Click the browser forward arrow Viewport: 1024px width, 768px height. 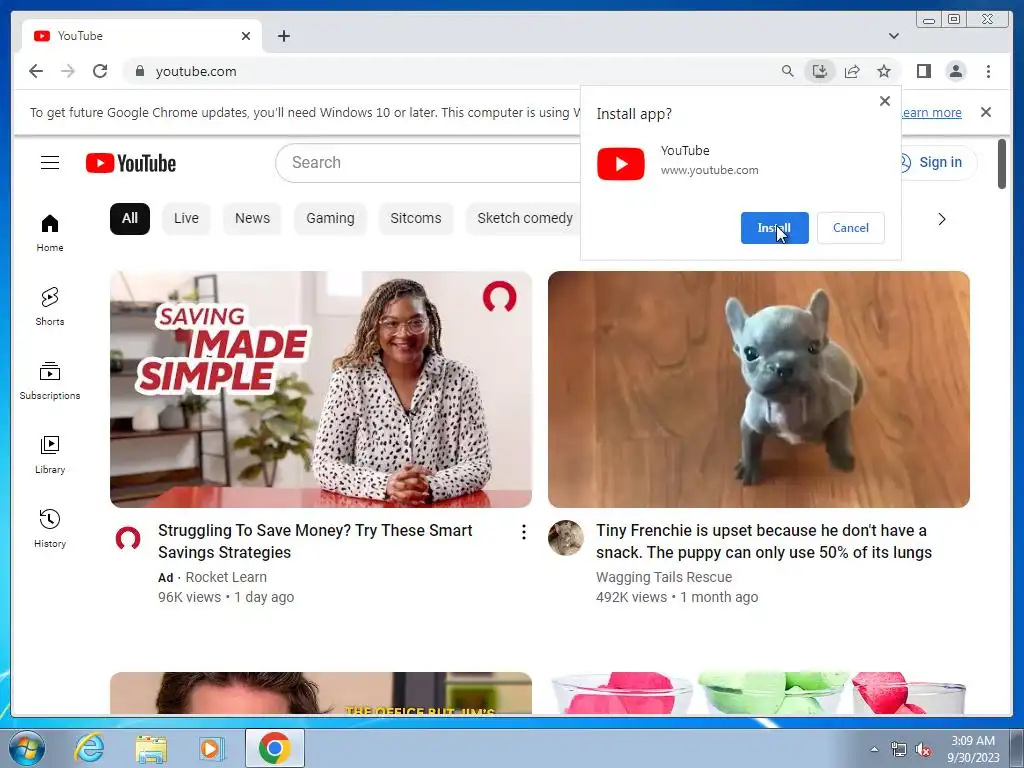pos(68,71)
